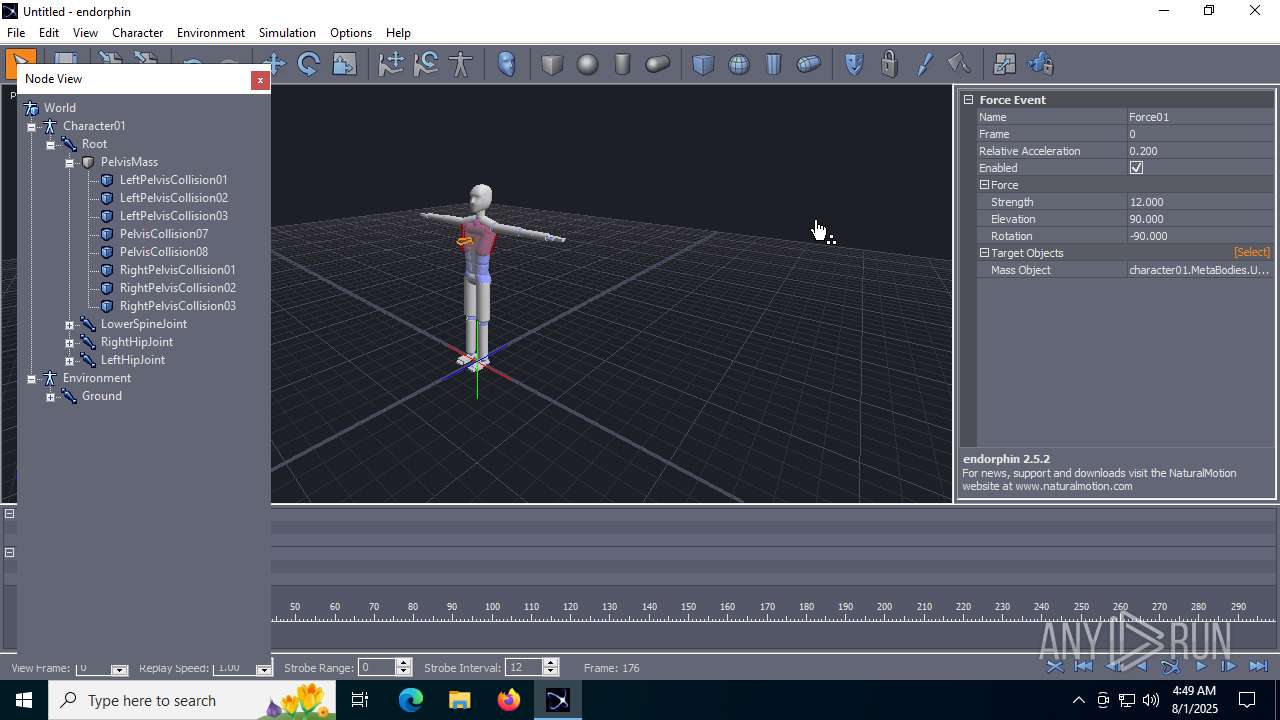
Task: Click the blue shield toolbar icon
Action: (854, 64)
